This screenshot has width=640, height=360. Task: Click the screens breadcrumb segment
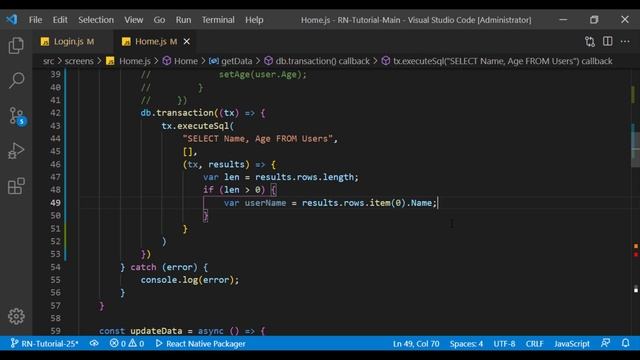coord(79,61)
